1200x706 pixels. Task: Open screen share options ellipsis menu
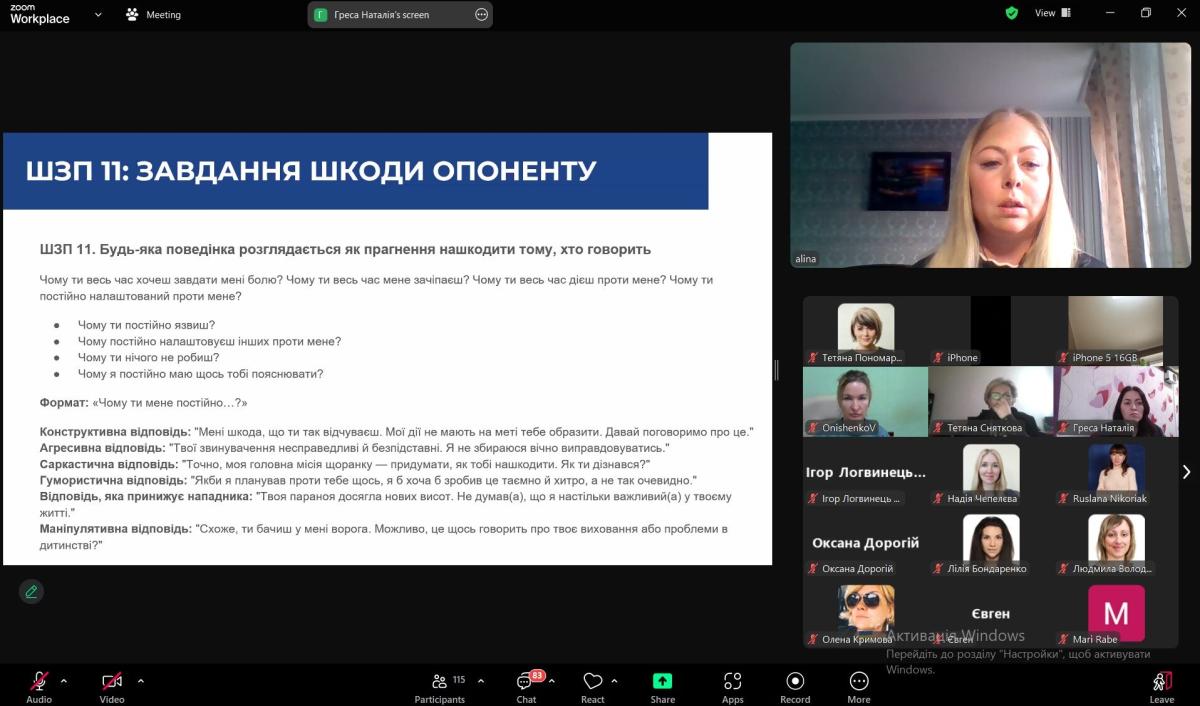pyautogui.click(x=481, y=15)
